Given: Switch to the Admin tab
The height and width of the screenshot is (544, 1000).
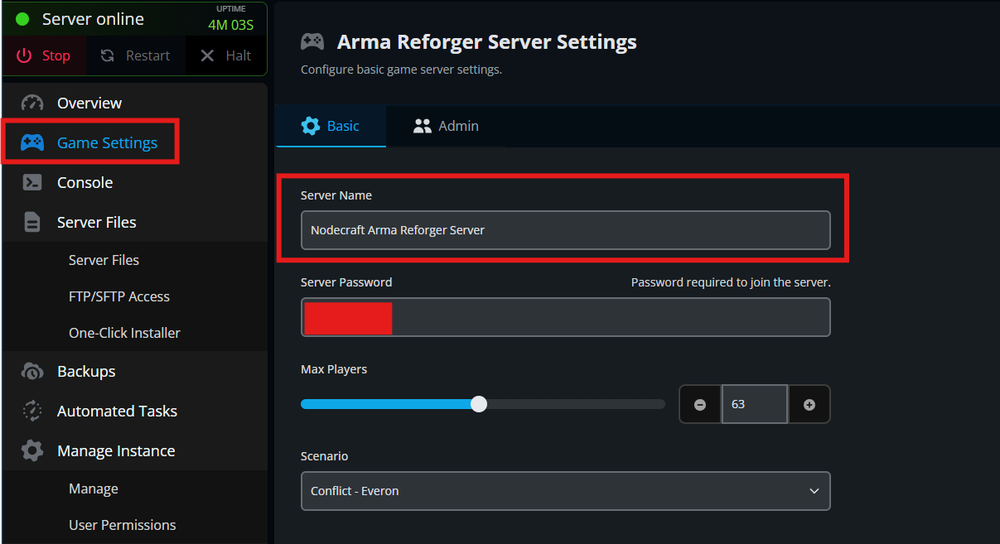Looking at the screenshot, I should tap(446, 126).
